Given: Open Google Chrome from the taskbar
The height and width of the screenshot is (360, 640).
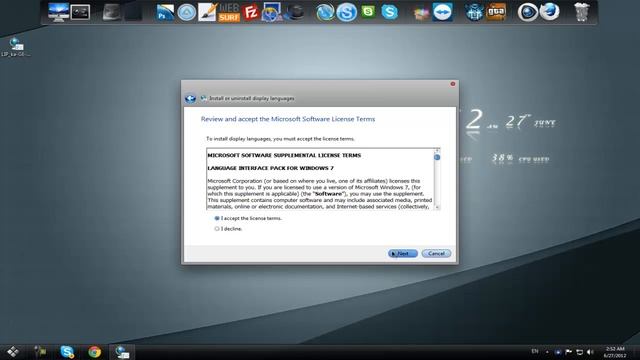Looking at the screenshot, I should (94, 352).
